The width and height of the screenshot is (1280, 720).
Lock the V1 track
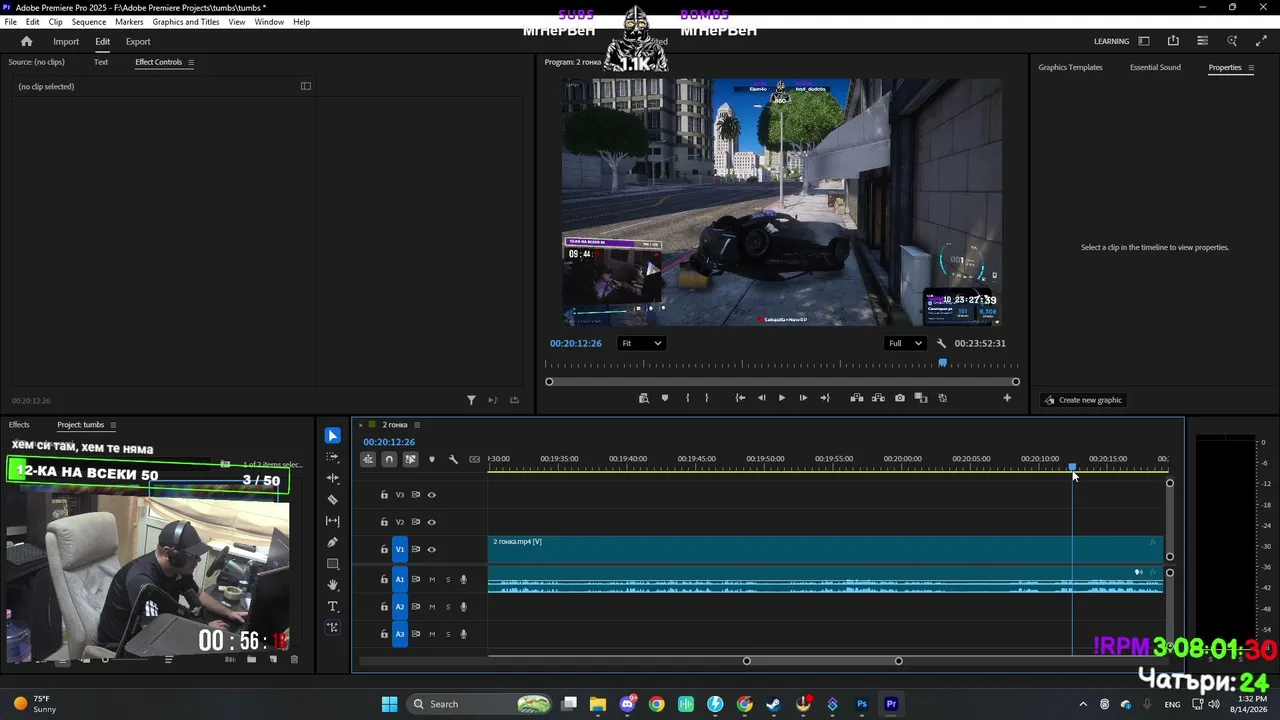tap(384, 549)
